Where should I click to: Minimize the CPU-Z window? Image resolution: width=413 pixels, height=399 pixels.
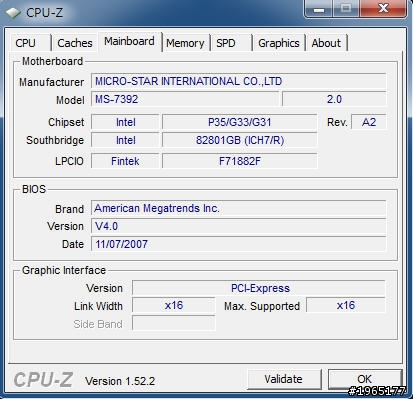(319, 9)
